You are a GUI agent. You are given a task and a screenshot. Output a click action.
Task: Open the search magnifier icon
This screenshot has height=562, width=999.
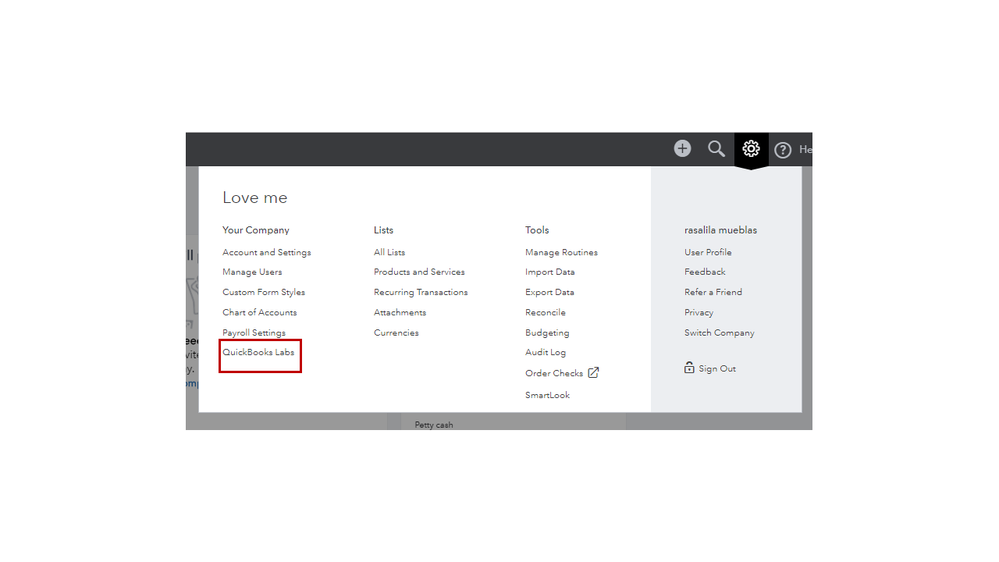tap(716, 148)
